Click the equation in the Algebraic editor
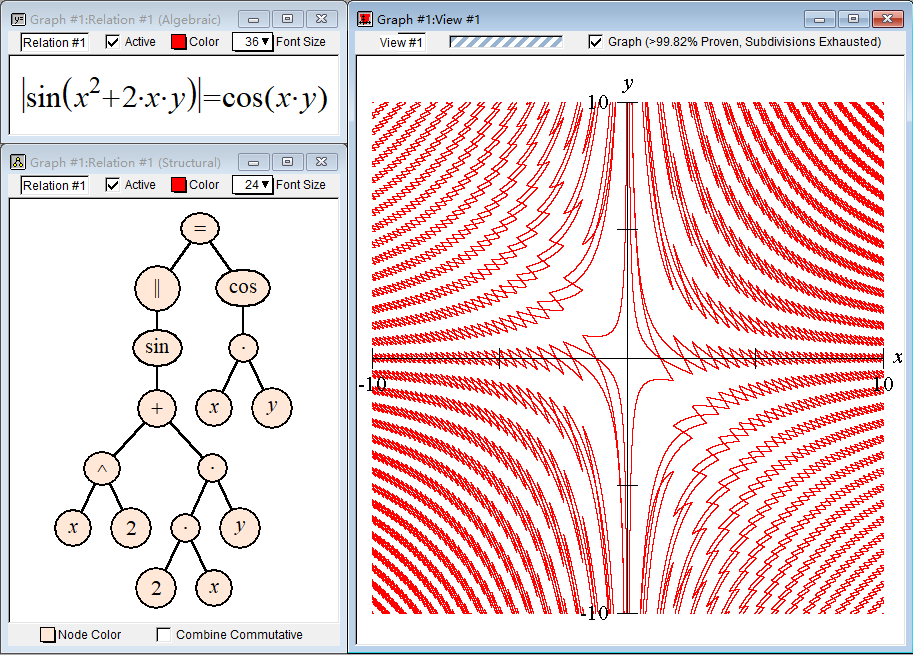This screenshot has width=913, height=655. tap(175, 97)
